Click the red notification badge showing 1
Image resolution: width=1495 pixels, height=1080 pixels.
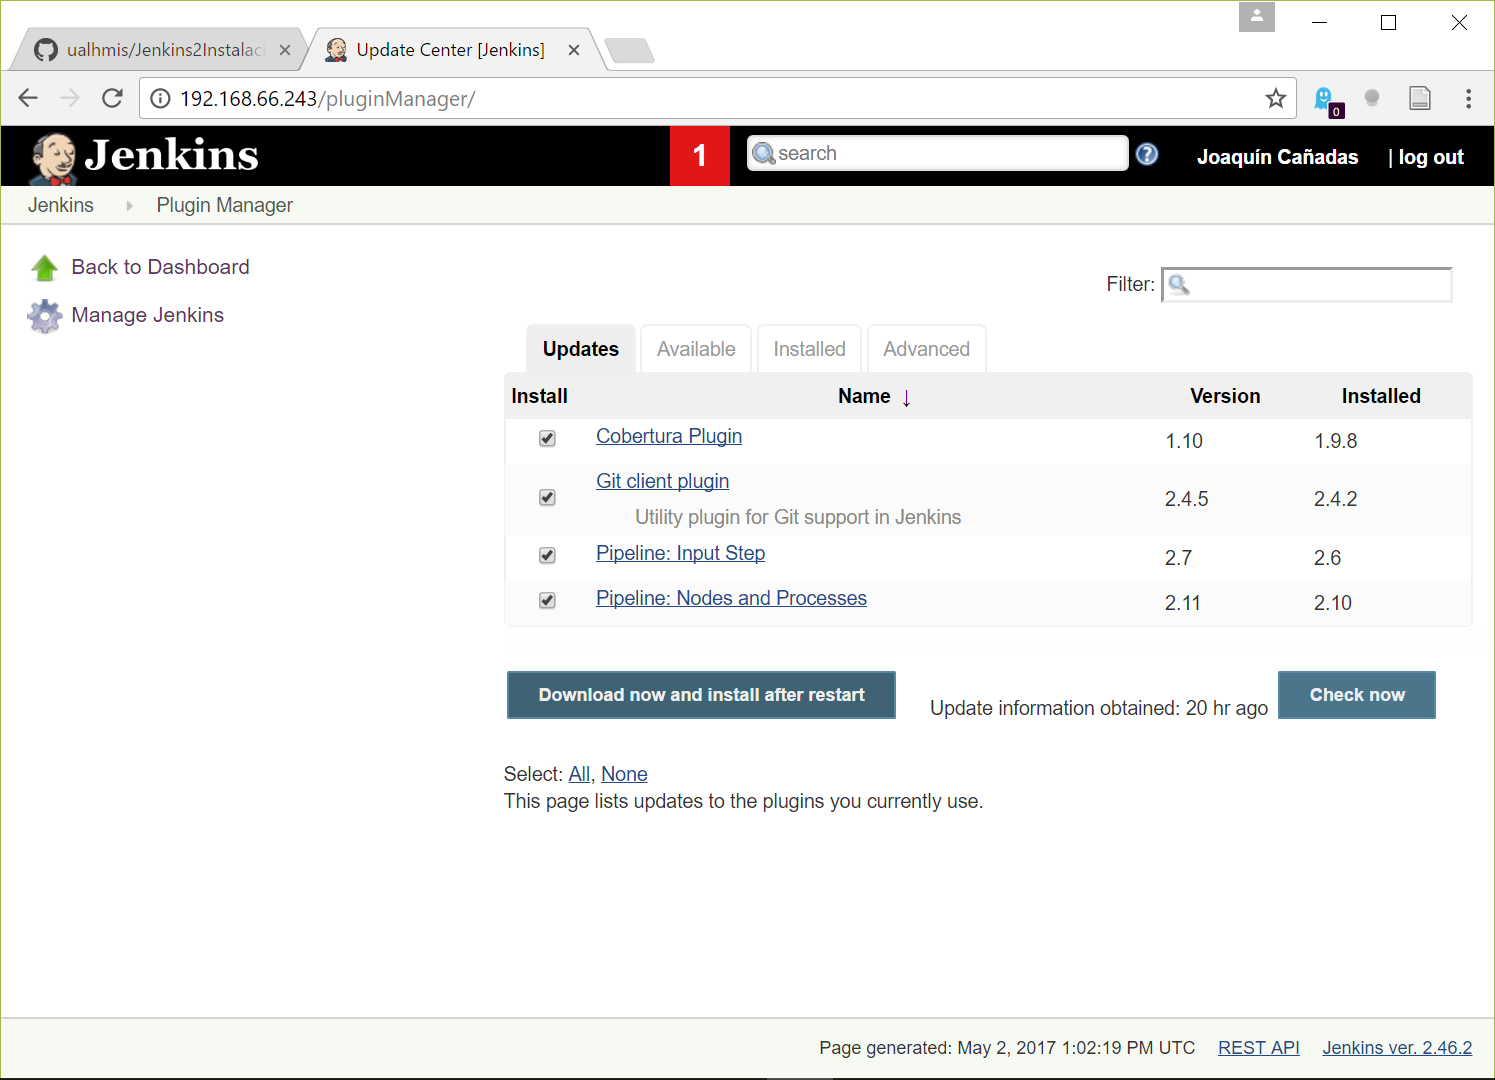[x=700, y=156]
